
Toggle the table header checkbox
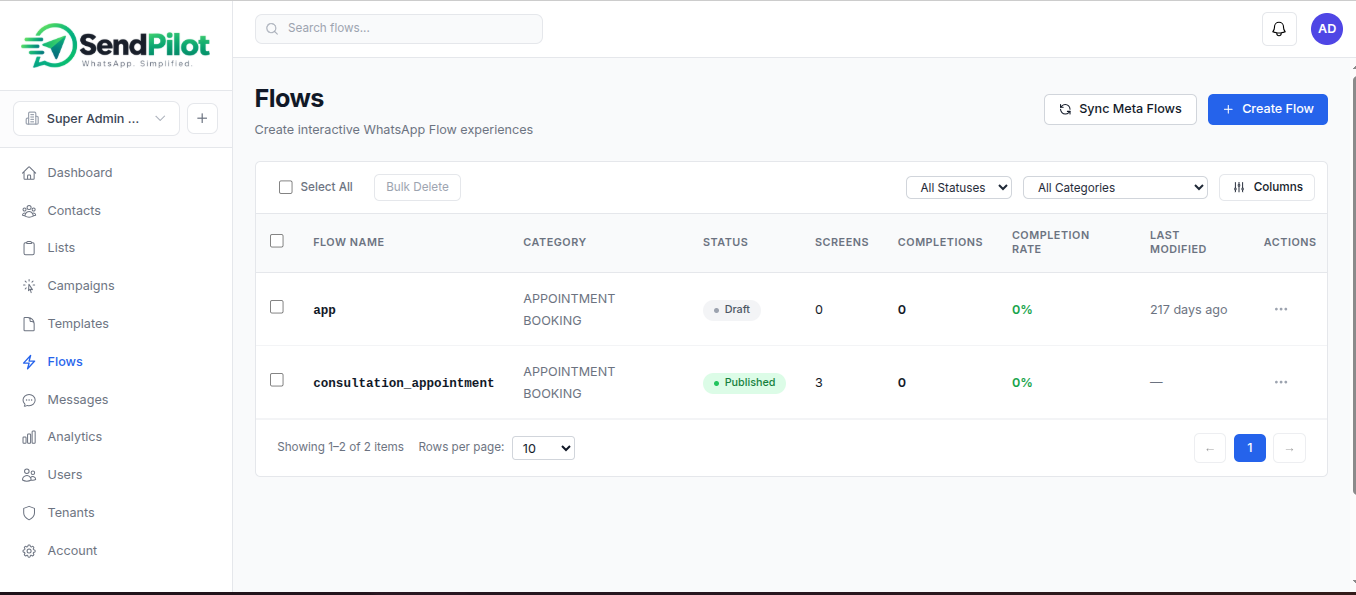click(x=277, y=241)
